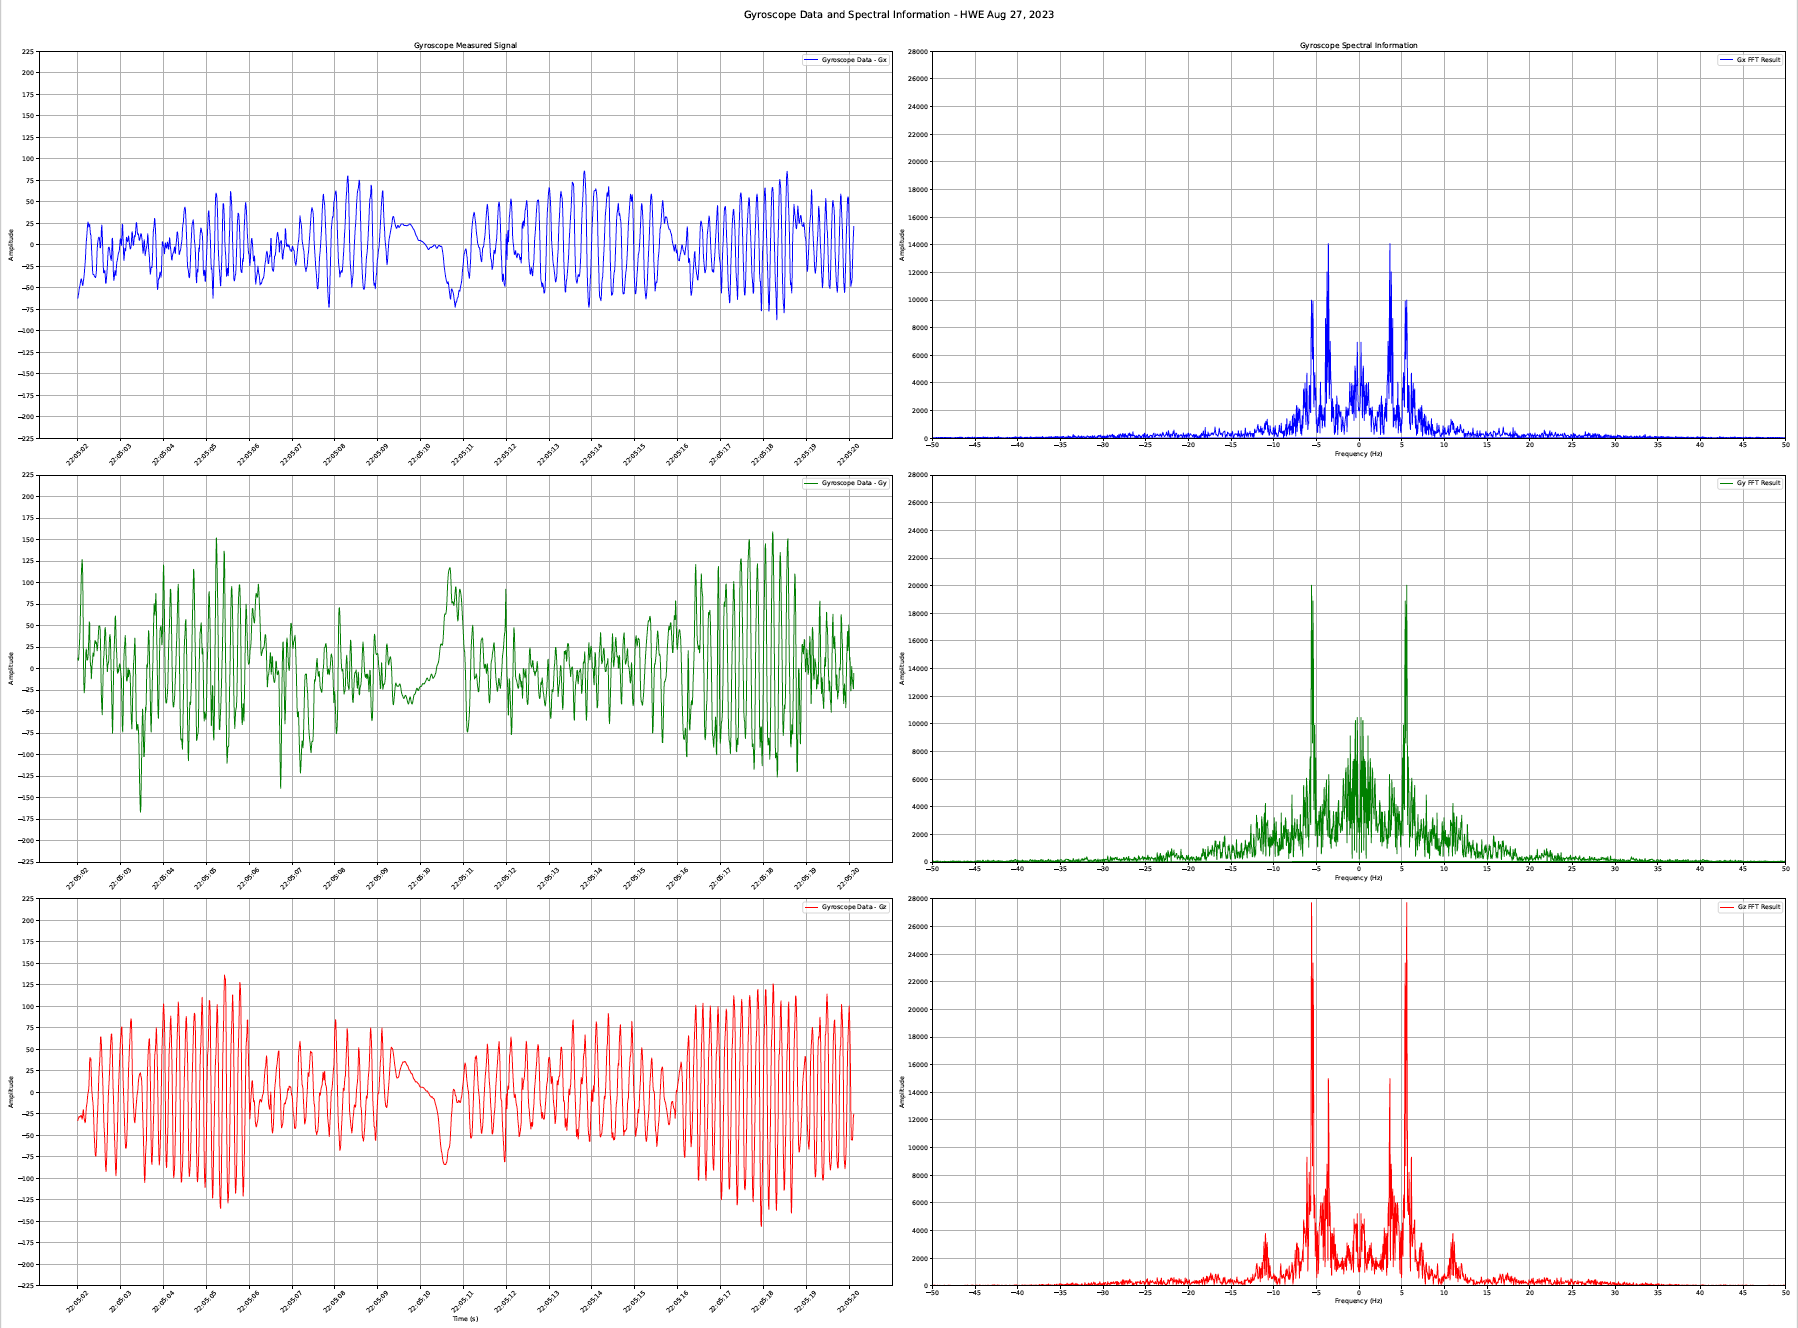Click 'Frequency (Hz)' label under the red FFT plot
This screenshot has height=1328, width=1798.
(x=1358, y=1301)
